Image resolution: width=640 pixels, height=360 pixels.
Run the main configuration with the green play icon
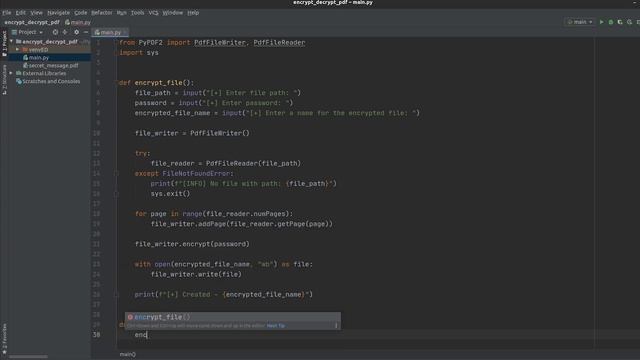point(601,22)
